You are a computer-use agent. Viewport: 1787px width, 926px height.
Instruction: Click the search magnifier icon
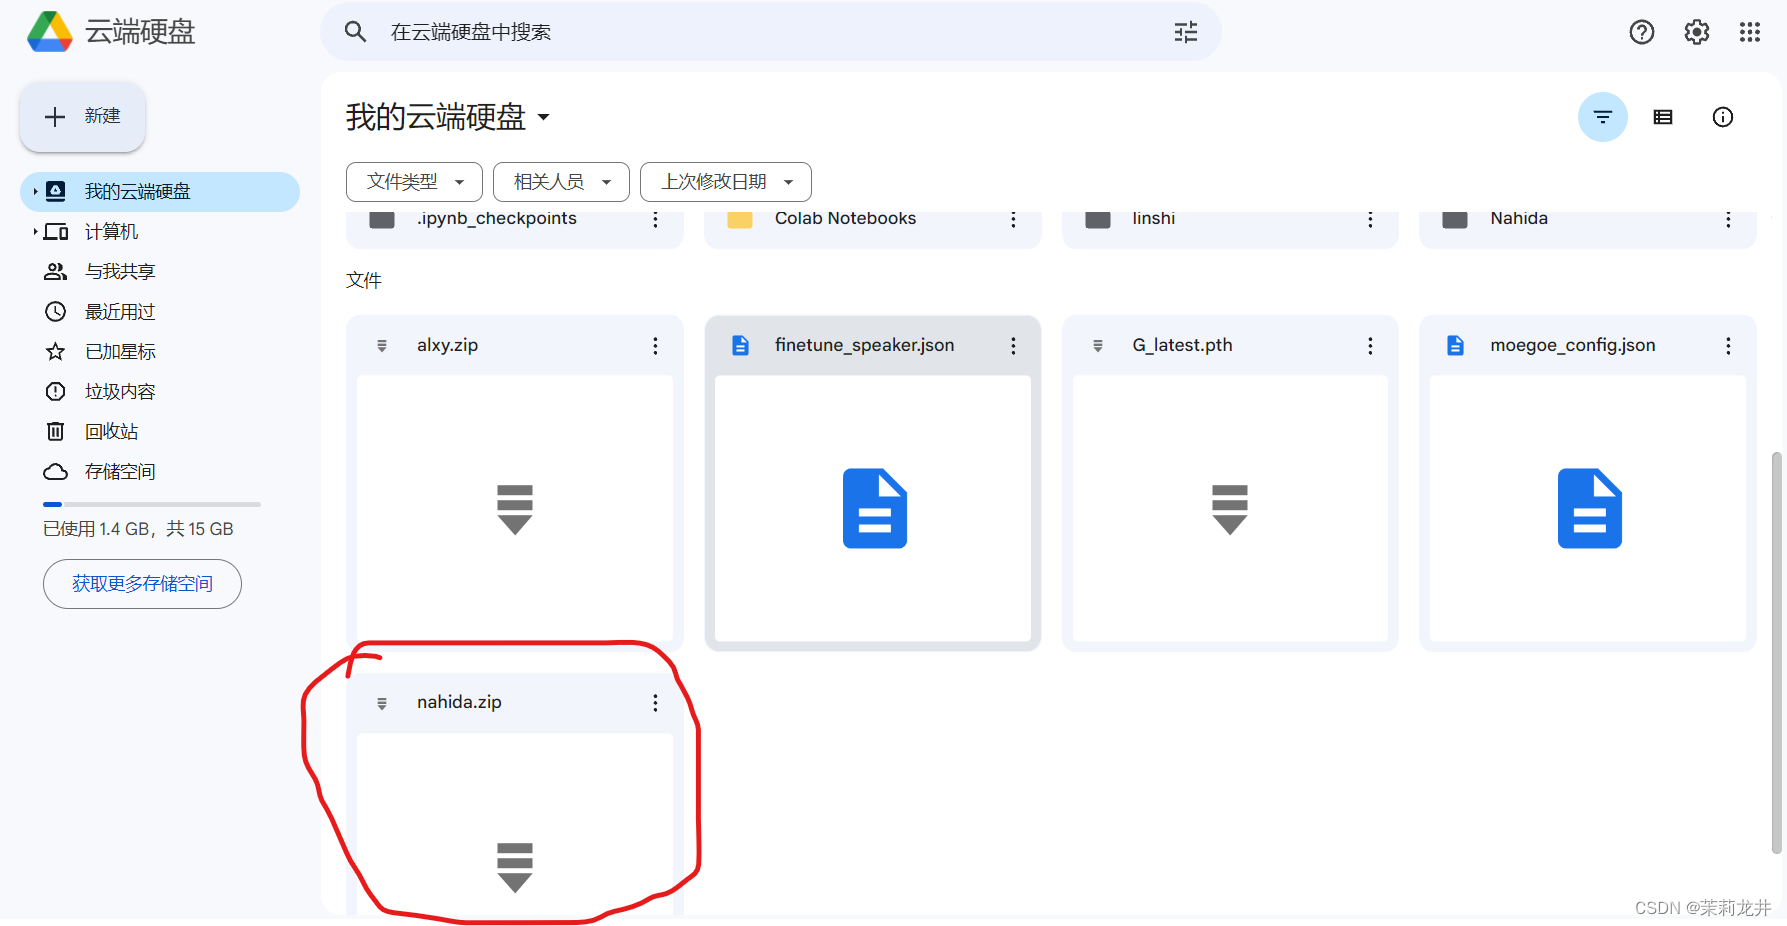pyautogui.click(x=355, y=32)
